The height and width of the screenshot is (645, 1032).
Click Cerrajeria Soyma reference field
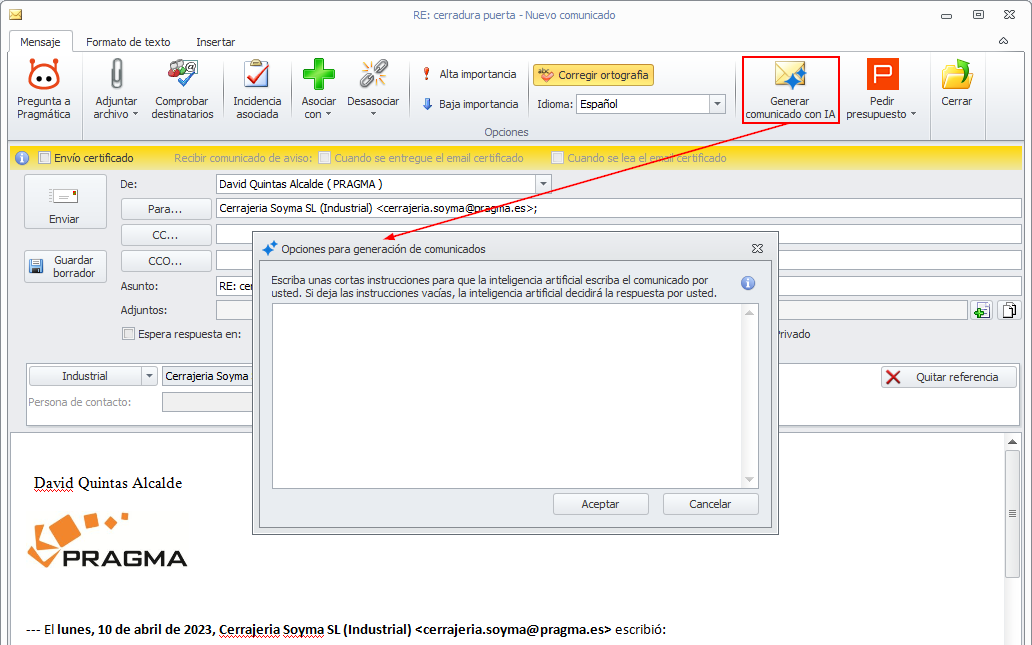208,376
